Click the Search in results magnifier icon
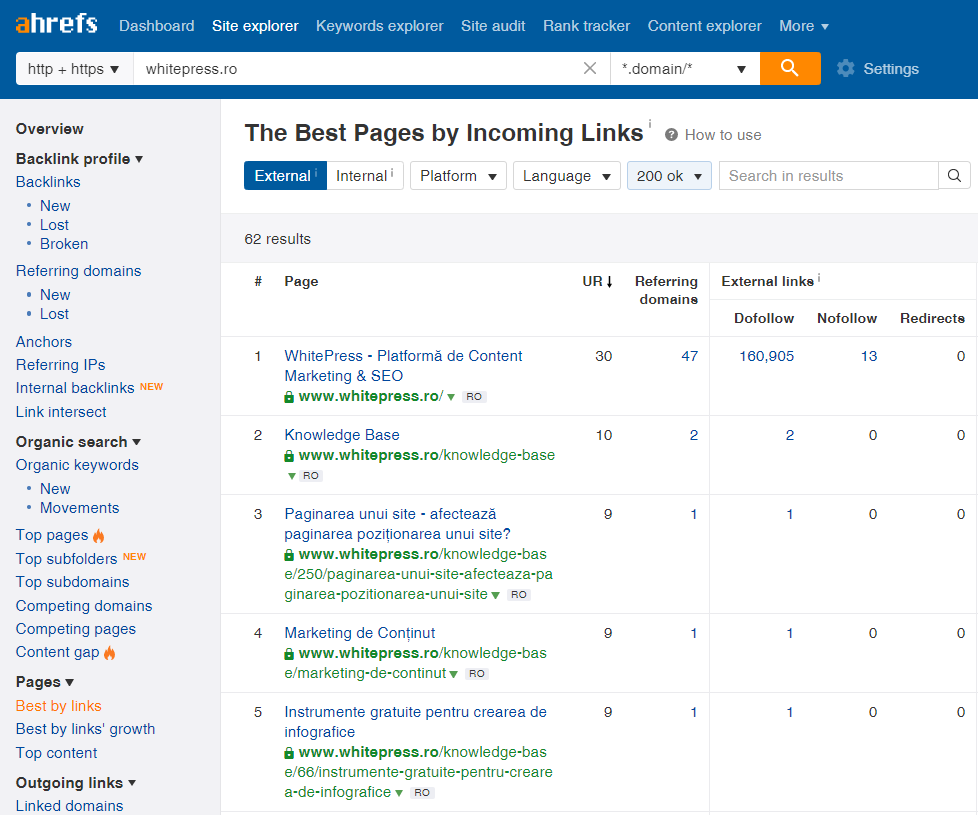The width and height of the screenshot is (978, 815). coord(954,176)
